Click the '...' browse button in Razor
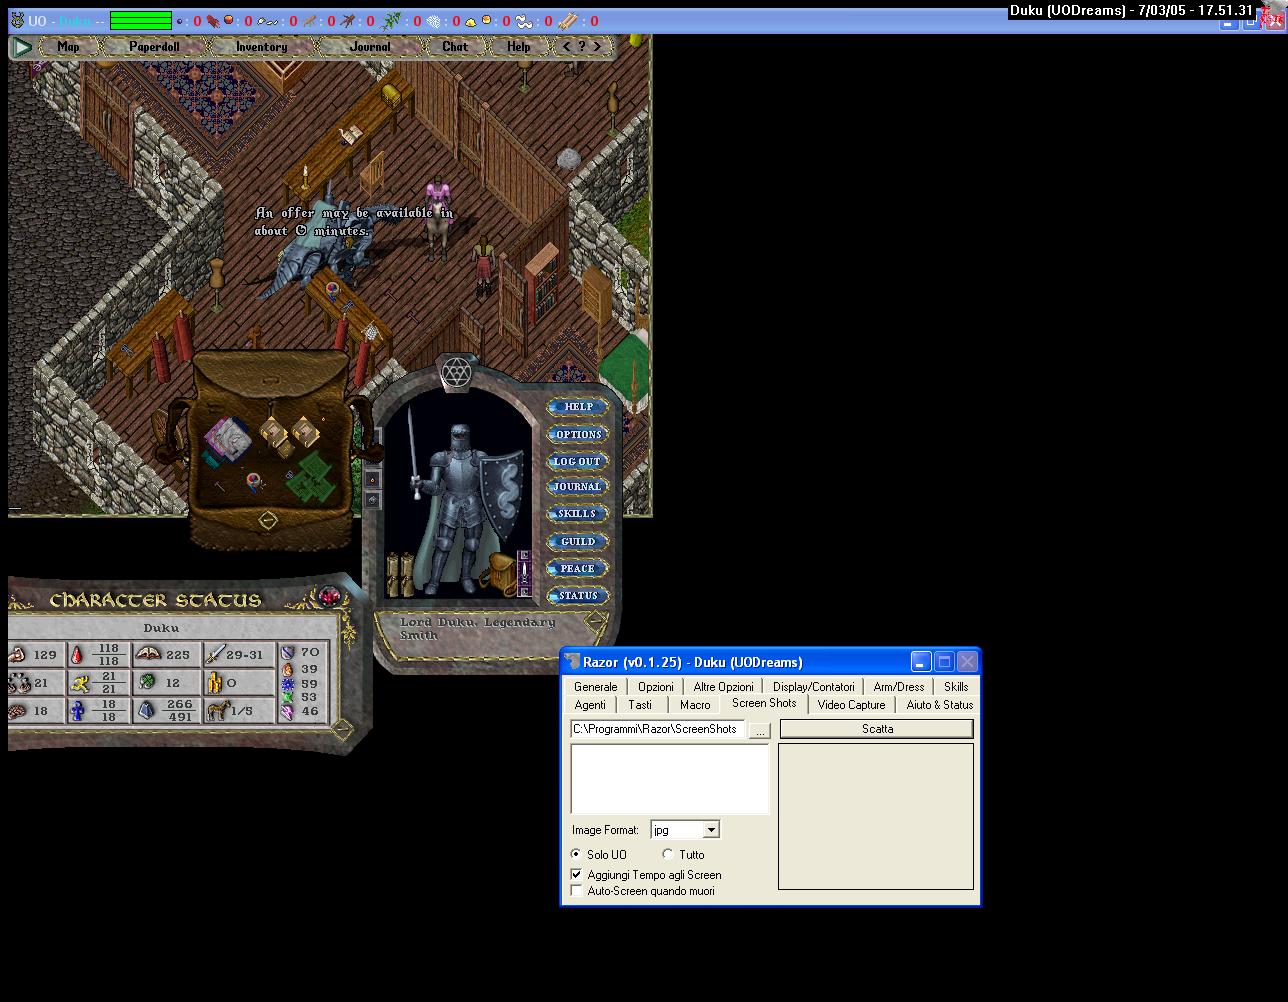The width and height of the screenshot is (1288, 1002). coord(760,731)
